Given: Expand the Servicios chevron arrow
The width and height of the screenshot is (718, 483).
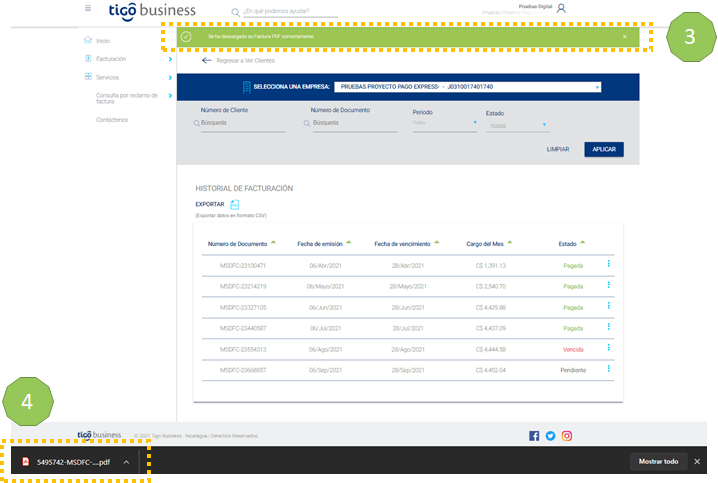Looking at the screenshot, I should (170, 77).
